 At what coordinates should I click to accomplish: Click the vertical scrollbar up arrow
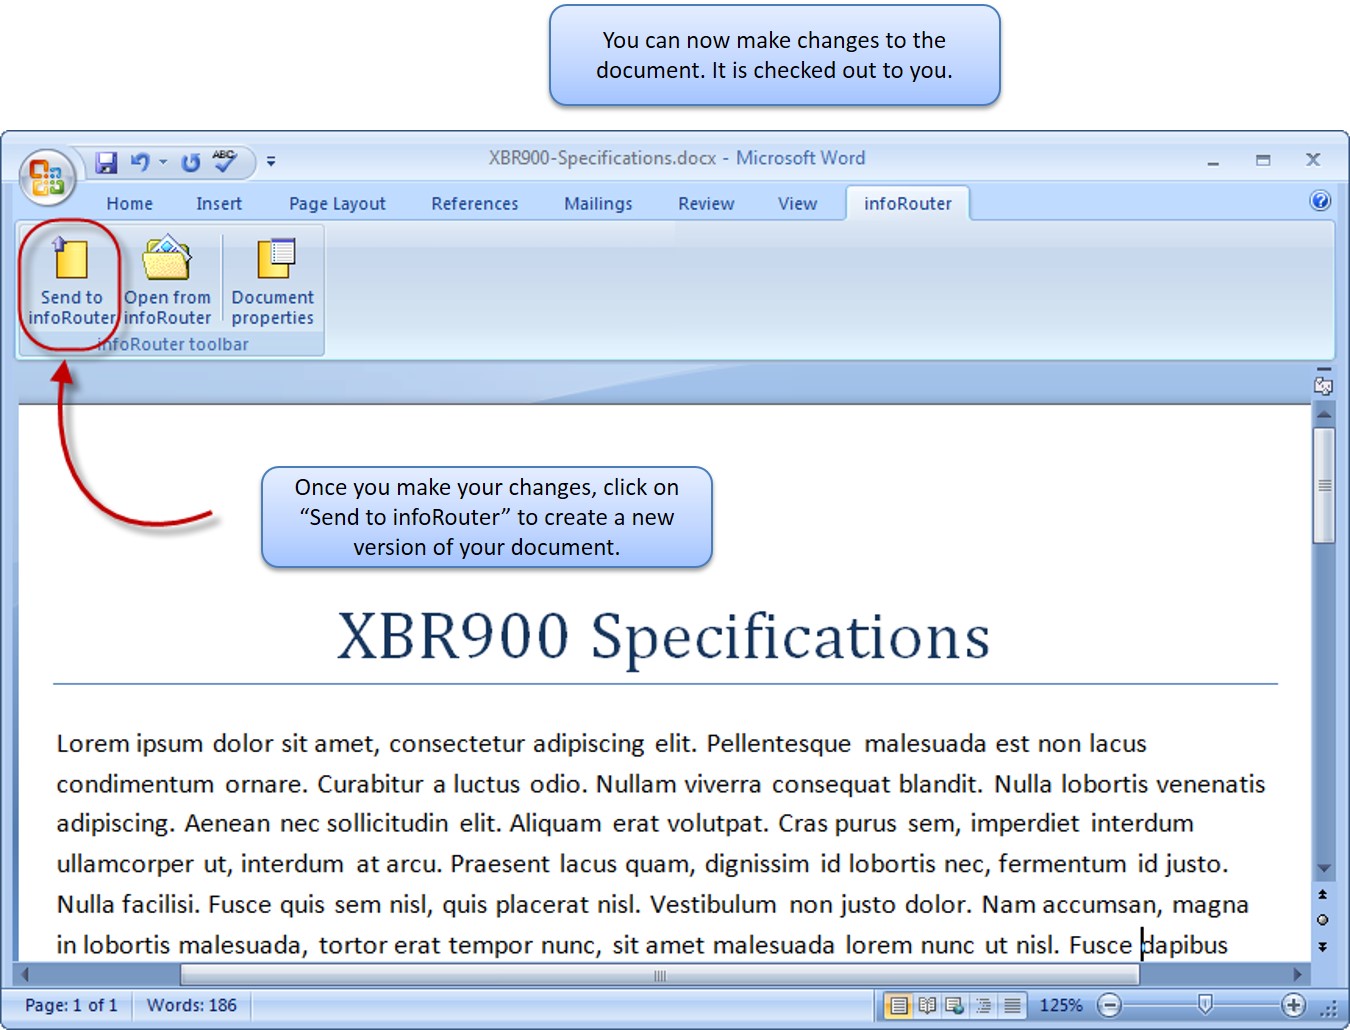pyautogui.click(x=1324, y=414)
